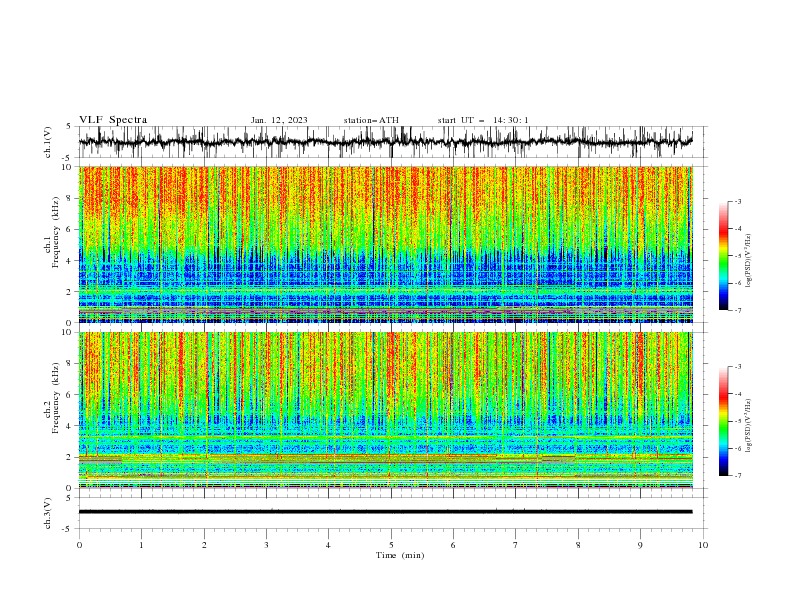
Task: Click the ch.2 spectrogram image
Action: (385, 410)
